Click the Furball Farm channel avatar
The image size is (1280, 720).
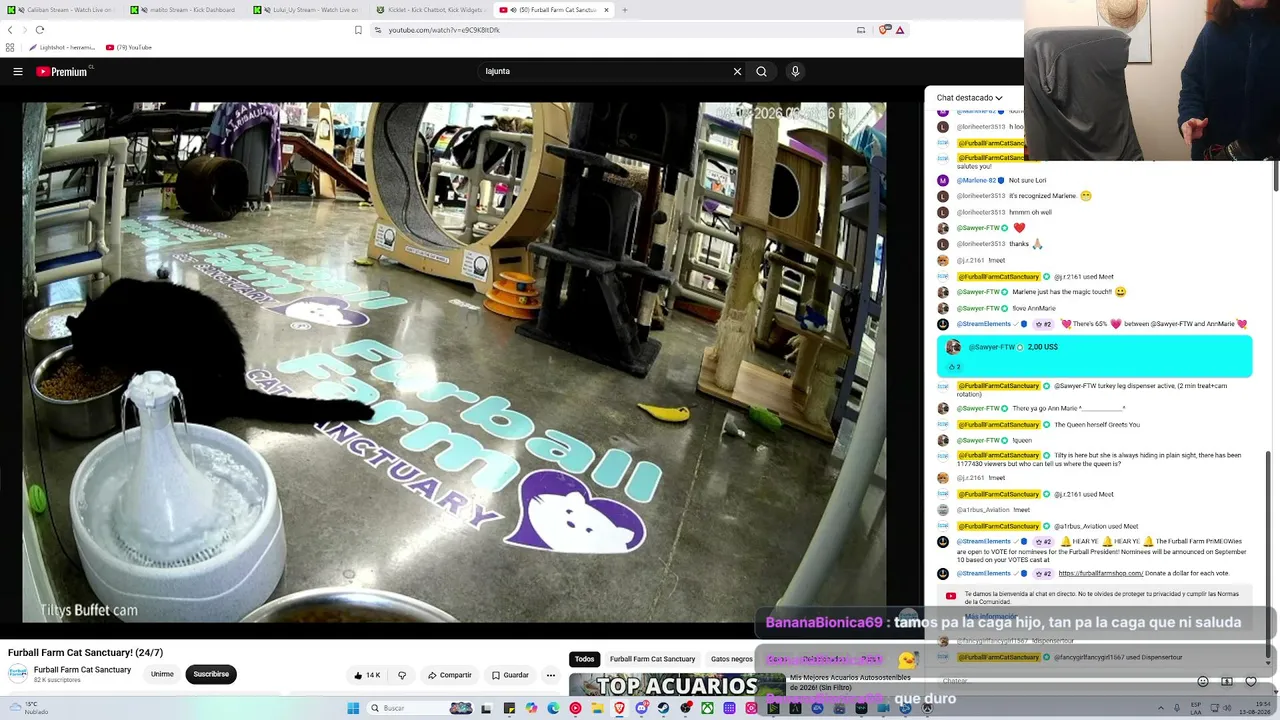click(18, 674)
